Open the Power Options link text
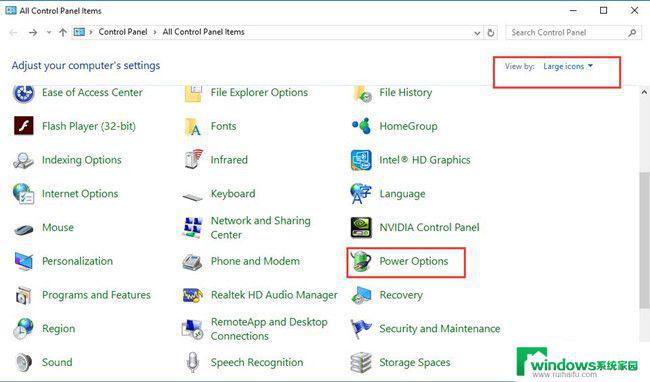 pyautogui.click(x=414, y=261)
